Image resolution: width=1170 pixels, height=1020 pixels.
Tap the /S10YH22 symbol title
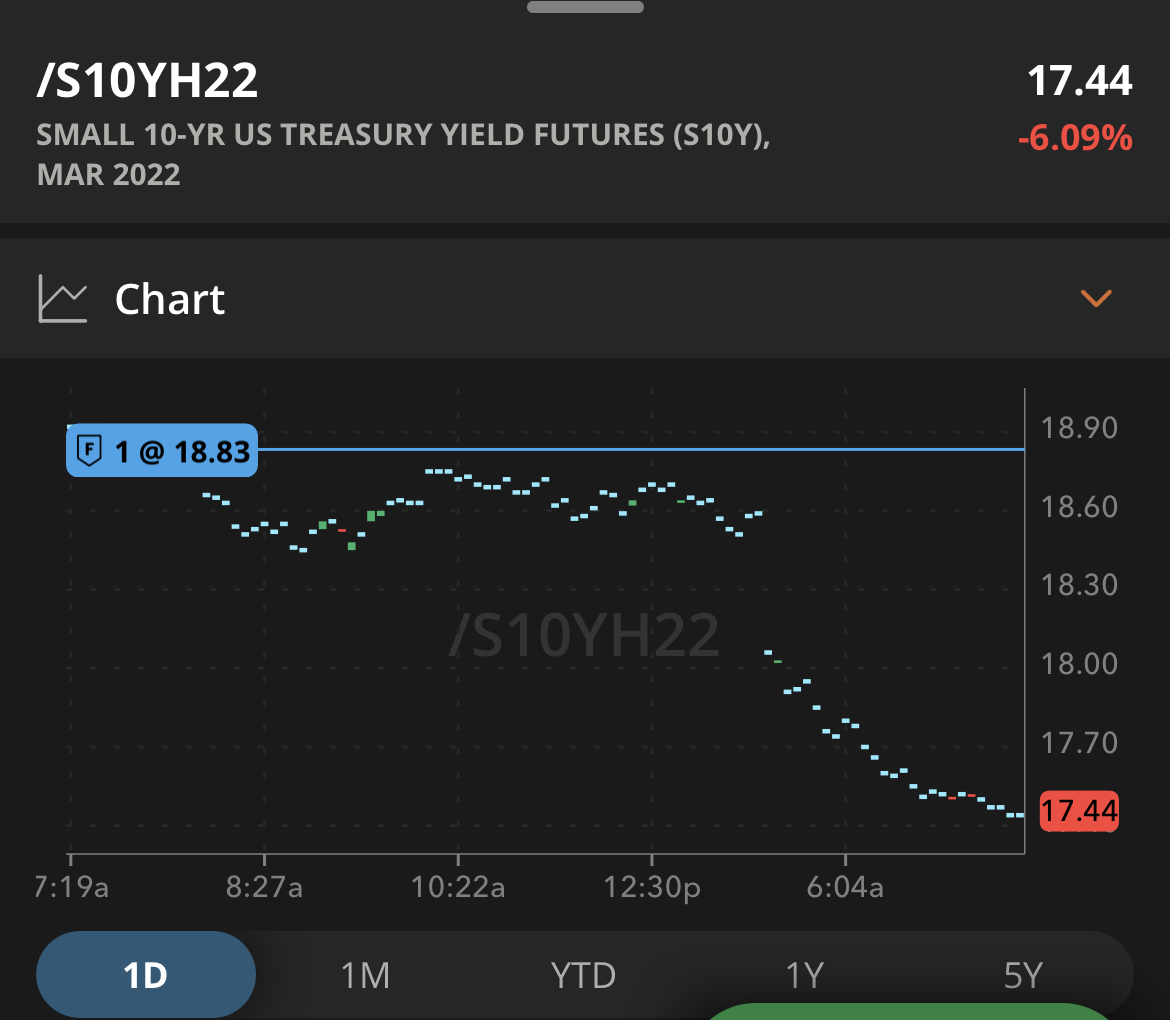147,81
